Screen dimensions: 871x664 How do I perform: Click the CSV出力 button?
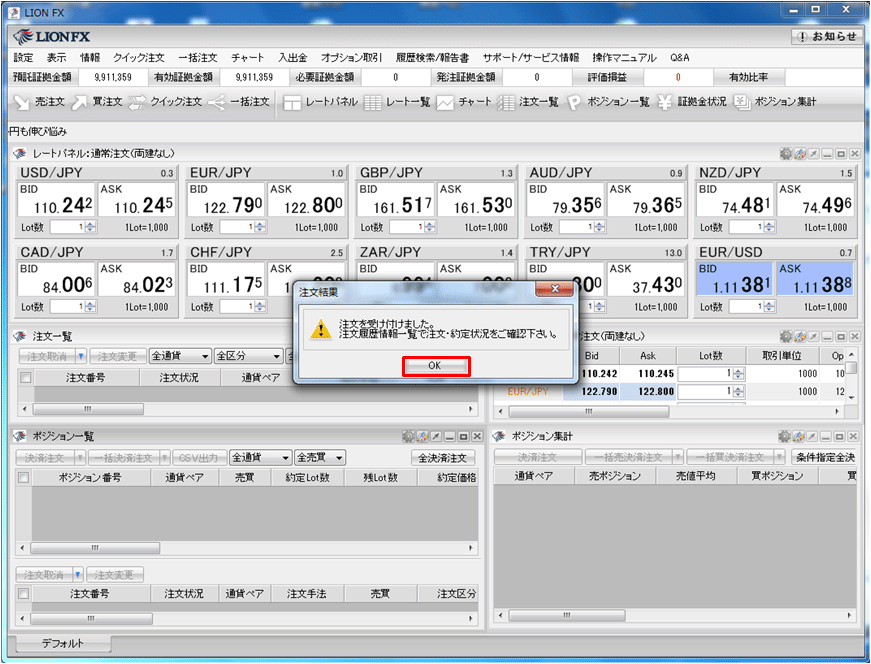(200, 458)
